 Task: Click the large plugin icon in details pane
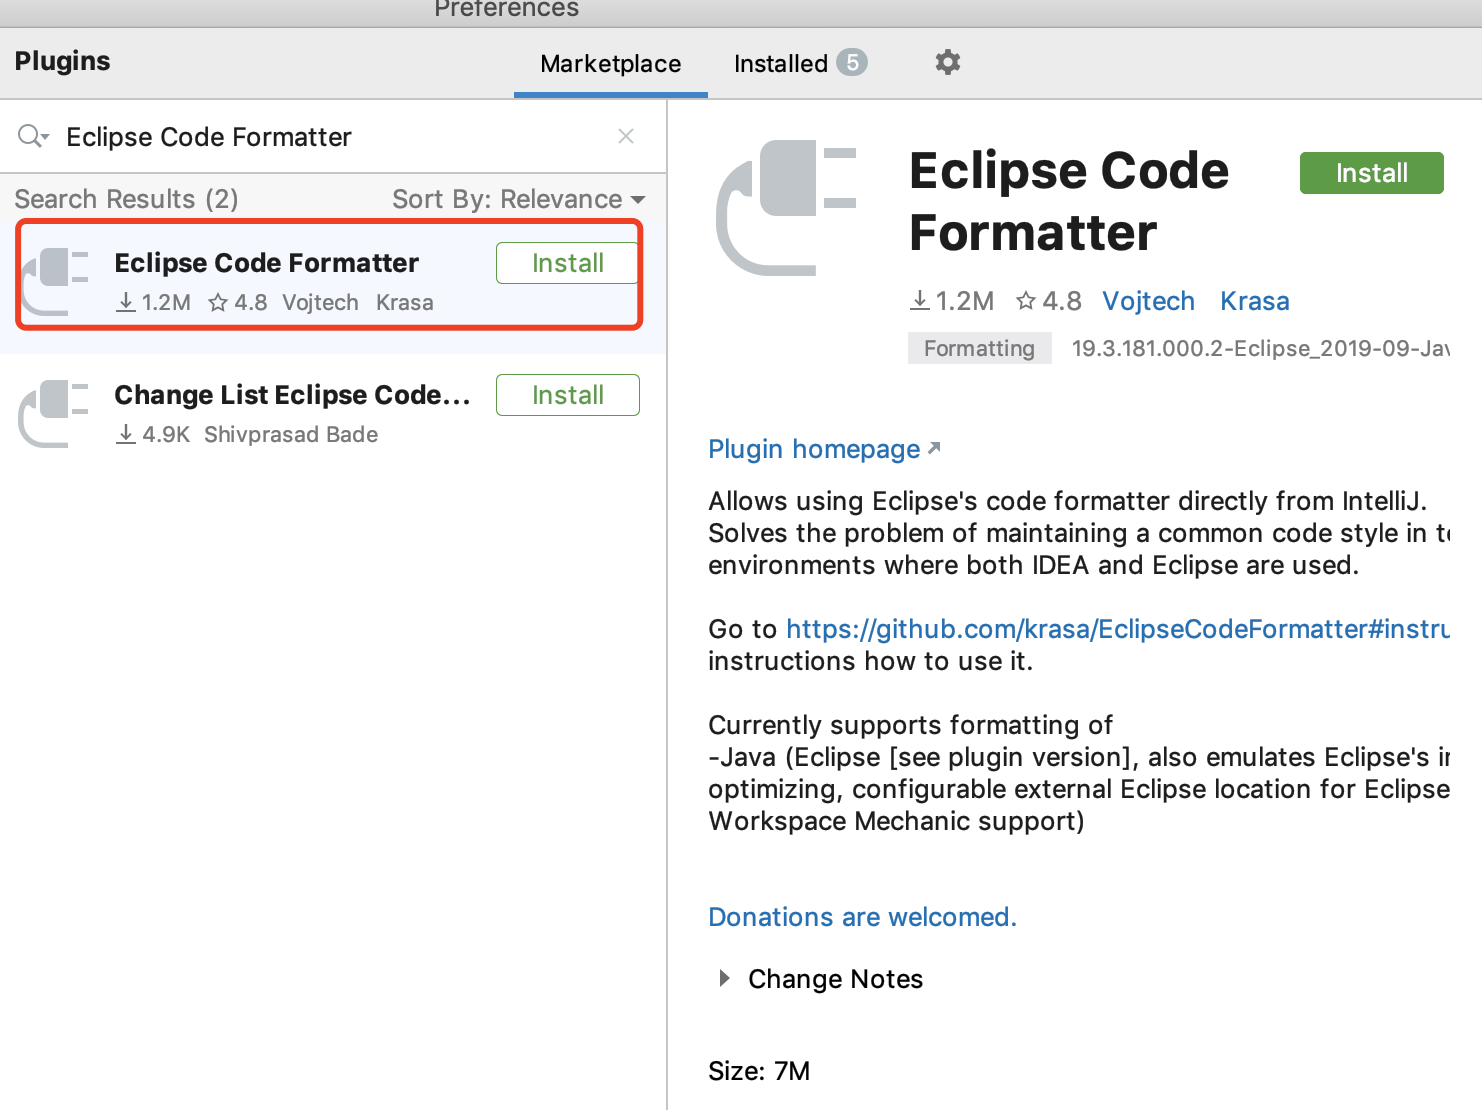tap(787, 208)
